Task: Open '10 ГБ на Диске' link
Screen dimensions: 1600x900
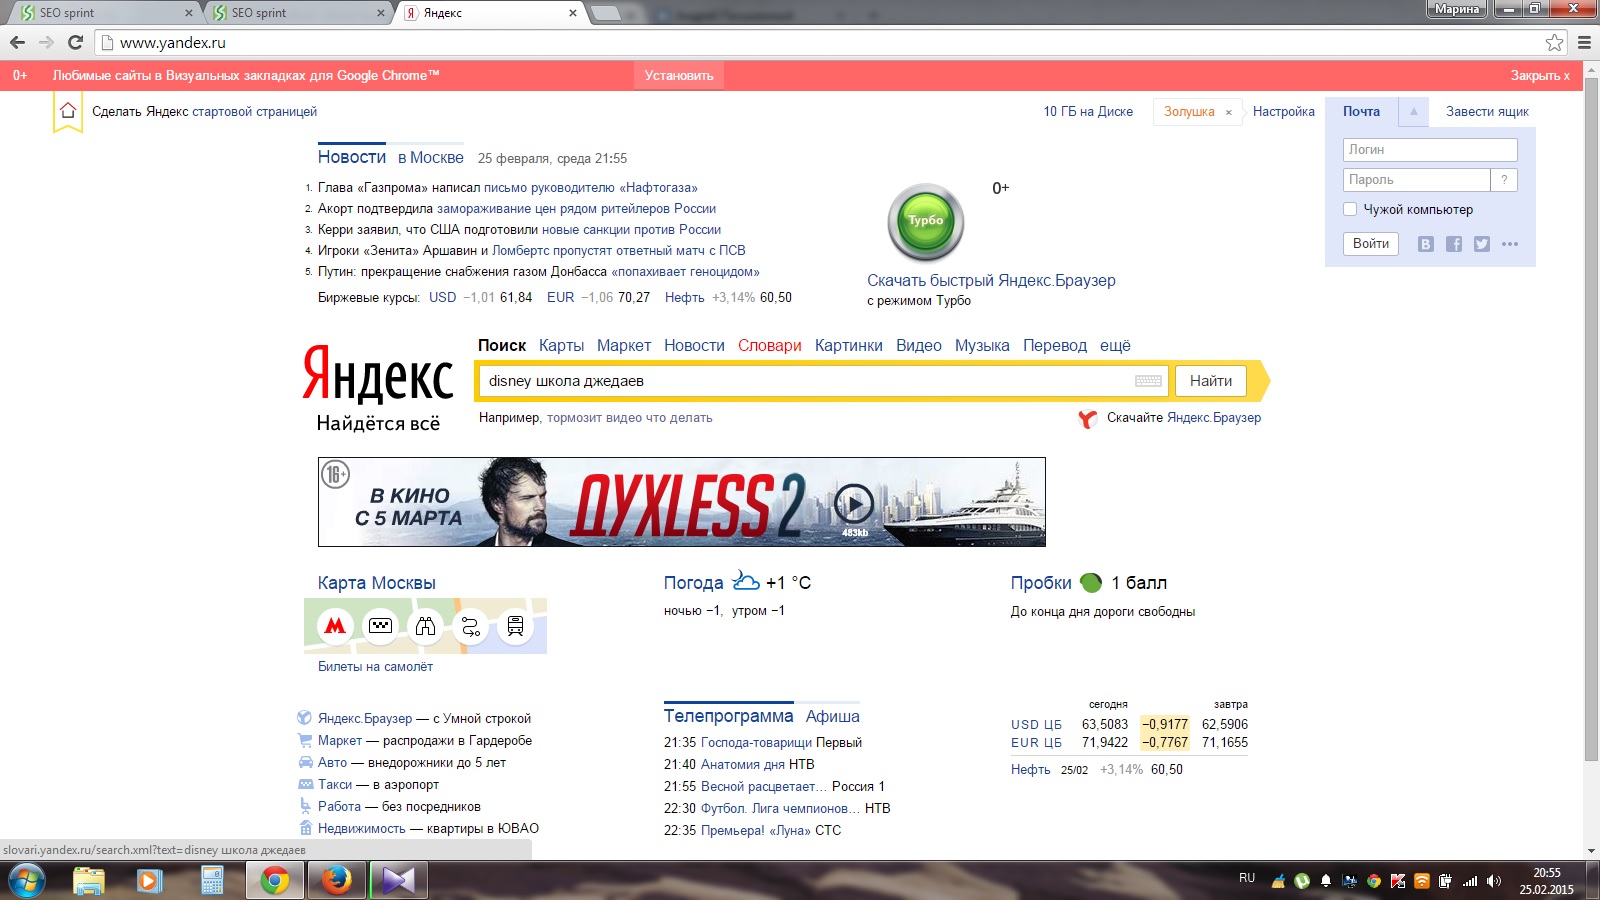Action: click(x=1088, y=111)
